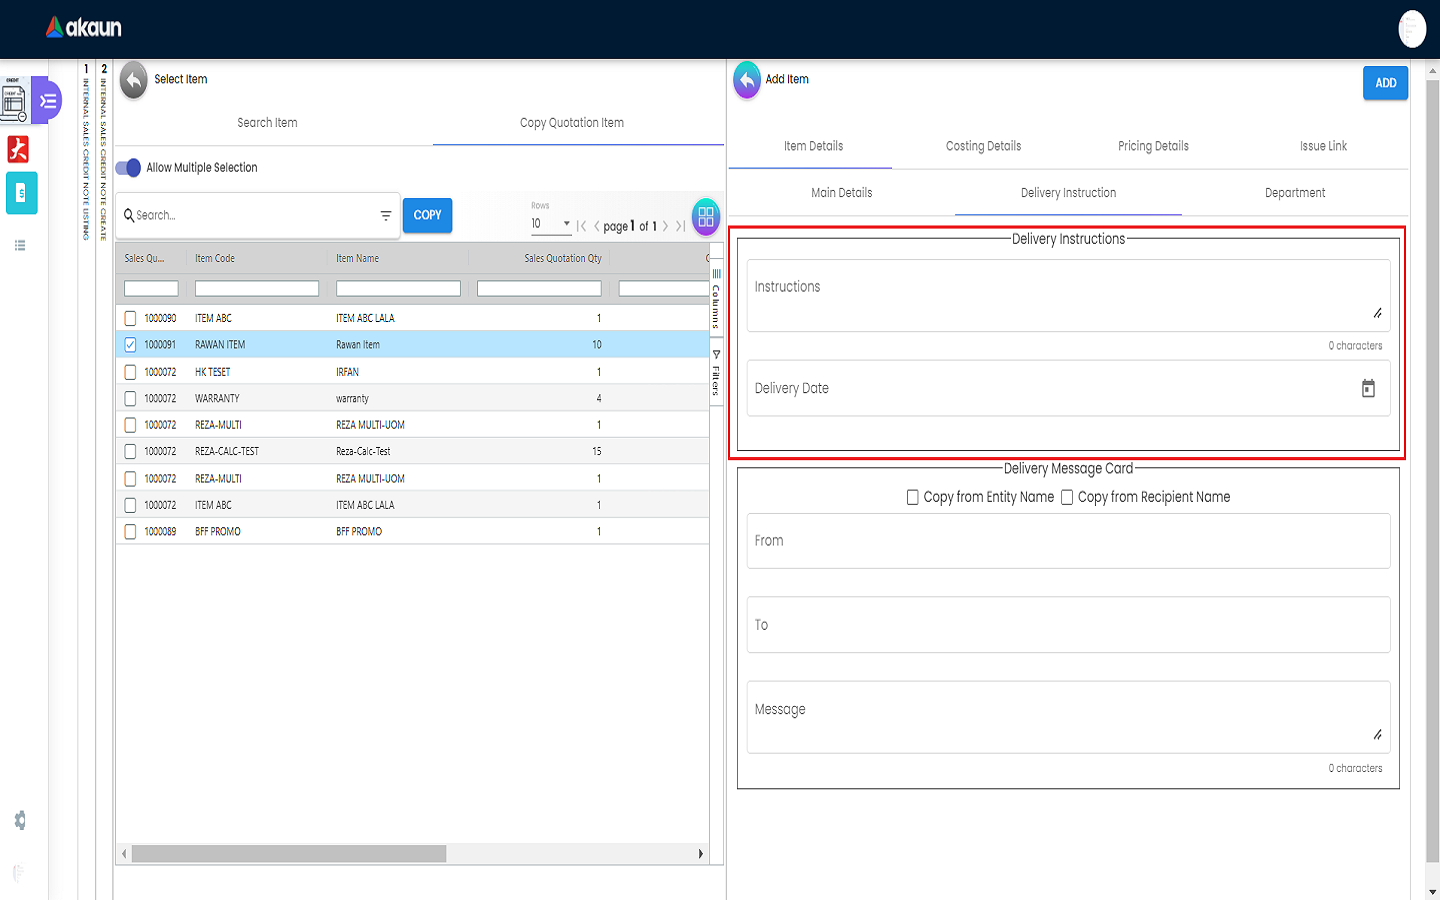Click the back arrow beside Select Item
This screenshot has width=1440, height=900.
133,80
